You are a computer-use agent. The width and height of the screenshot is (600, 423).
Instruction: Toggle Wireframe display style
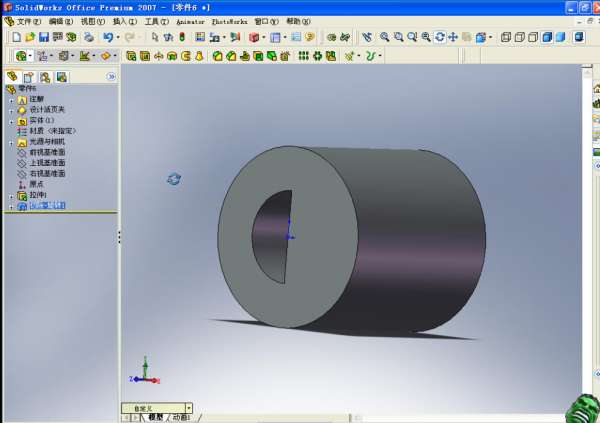coord(506,37)
